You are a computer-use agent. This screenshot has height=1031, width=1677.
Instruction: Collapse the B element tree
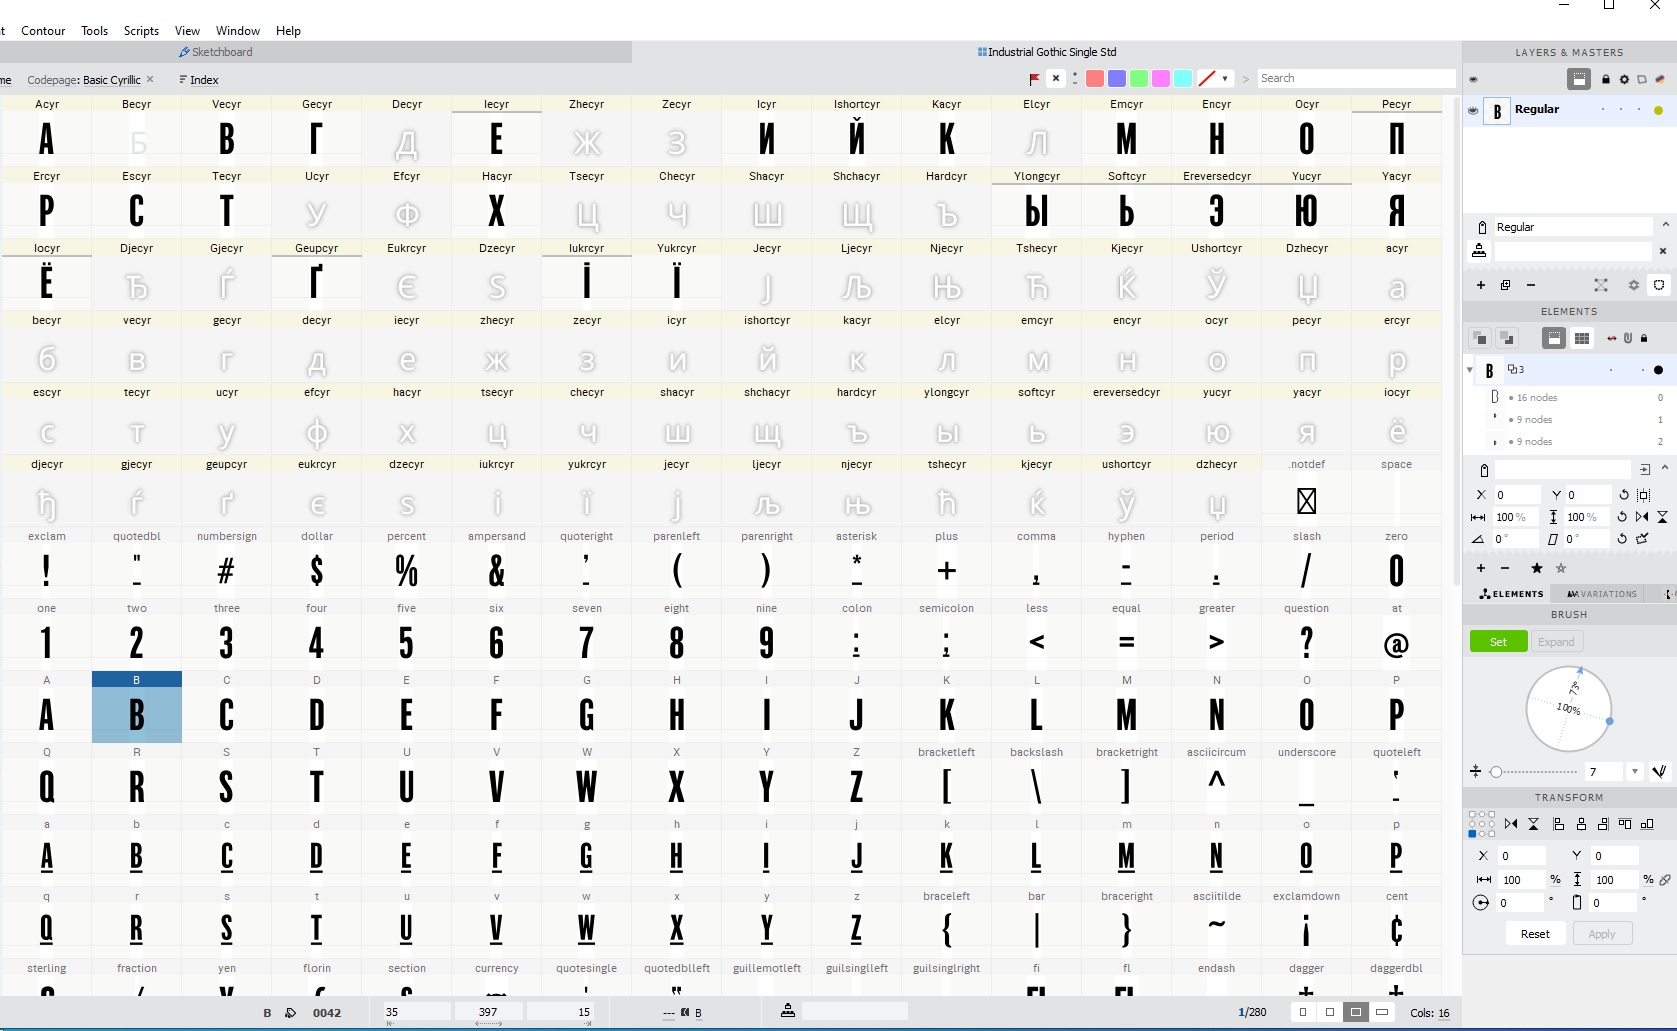point(1470,370)
